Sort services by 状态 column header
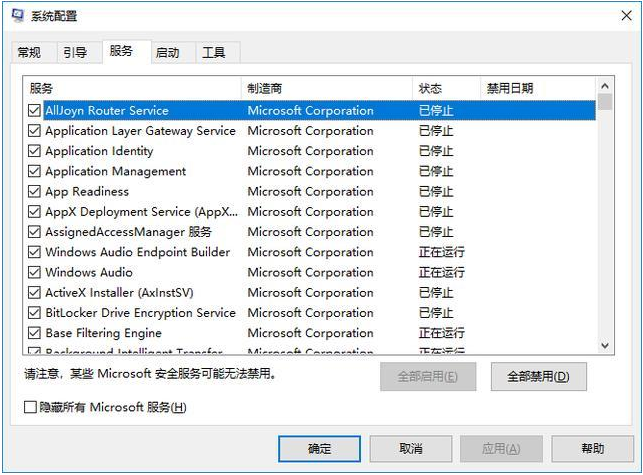 click(x=445, y=88)
